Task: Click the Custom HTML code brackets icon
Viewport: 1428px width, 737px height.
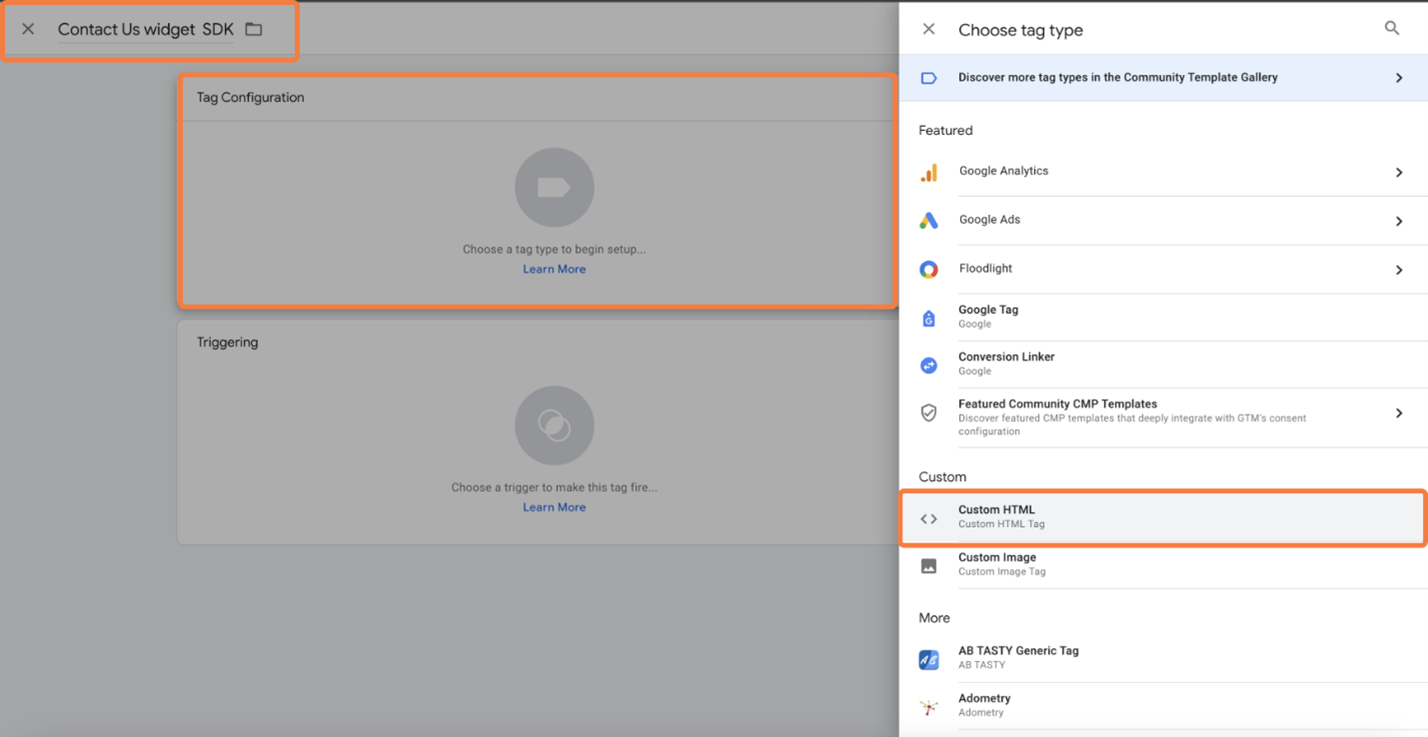Action: coord(929,518)
